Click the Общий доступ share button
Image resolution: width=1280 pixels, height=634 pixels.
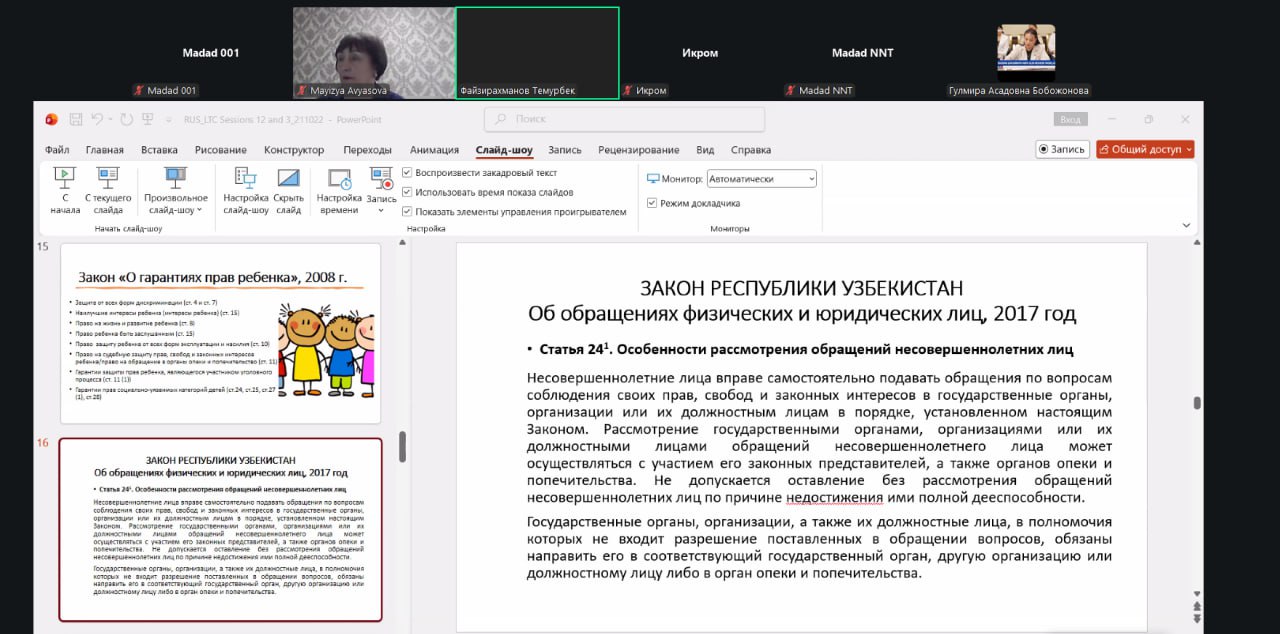[x=1145, y=149]
